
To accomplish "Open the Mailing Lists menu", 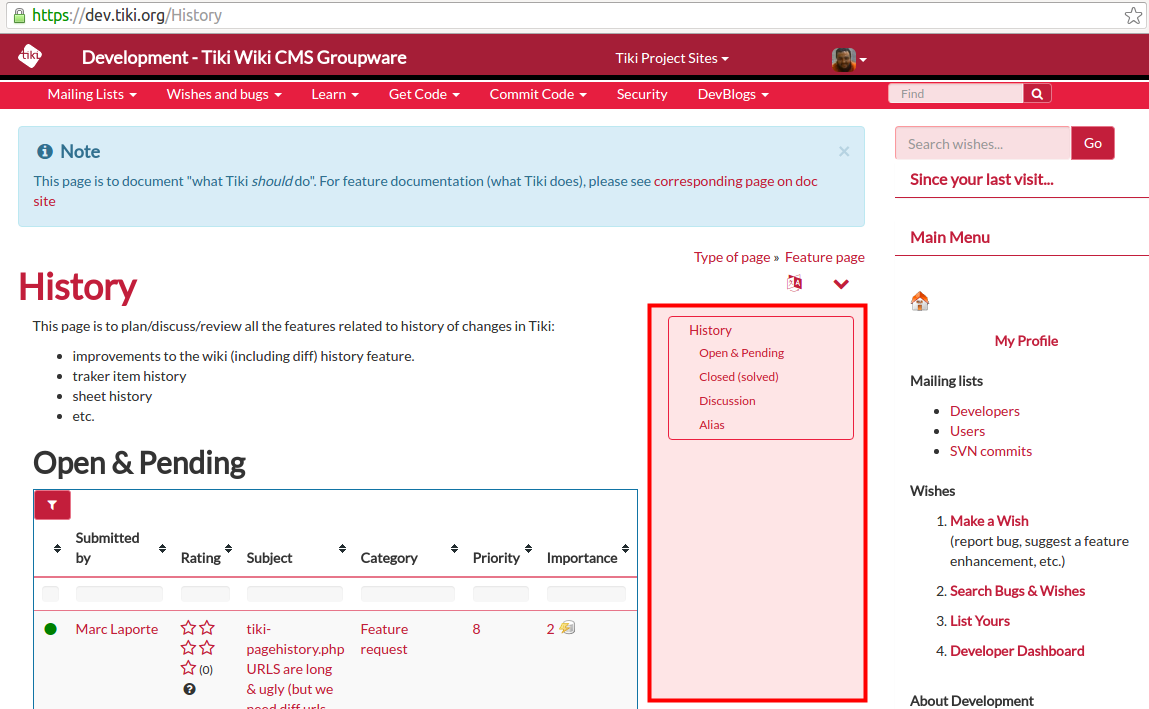I will pos(92,94).
